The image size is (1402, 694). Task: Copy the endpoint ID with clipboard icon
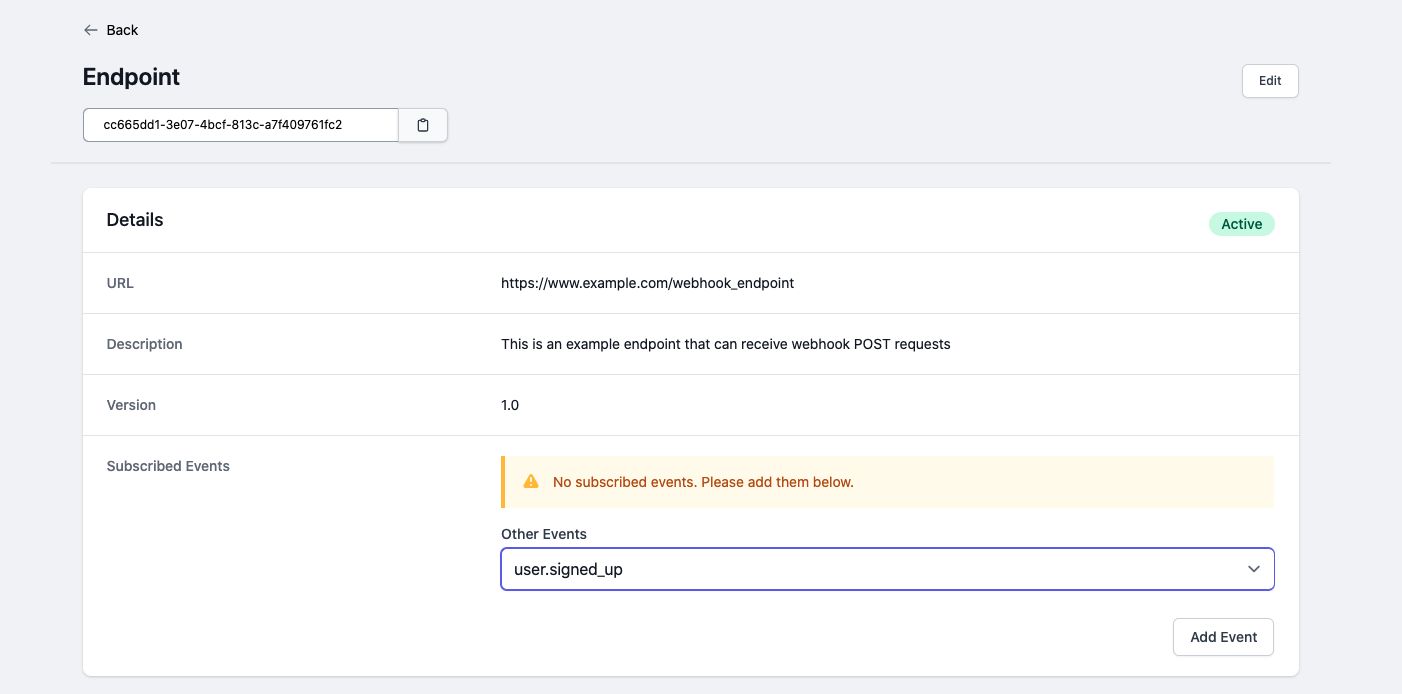423,125
